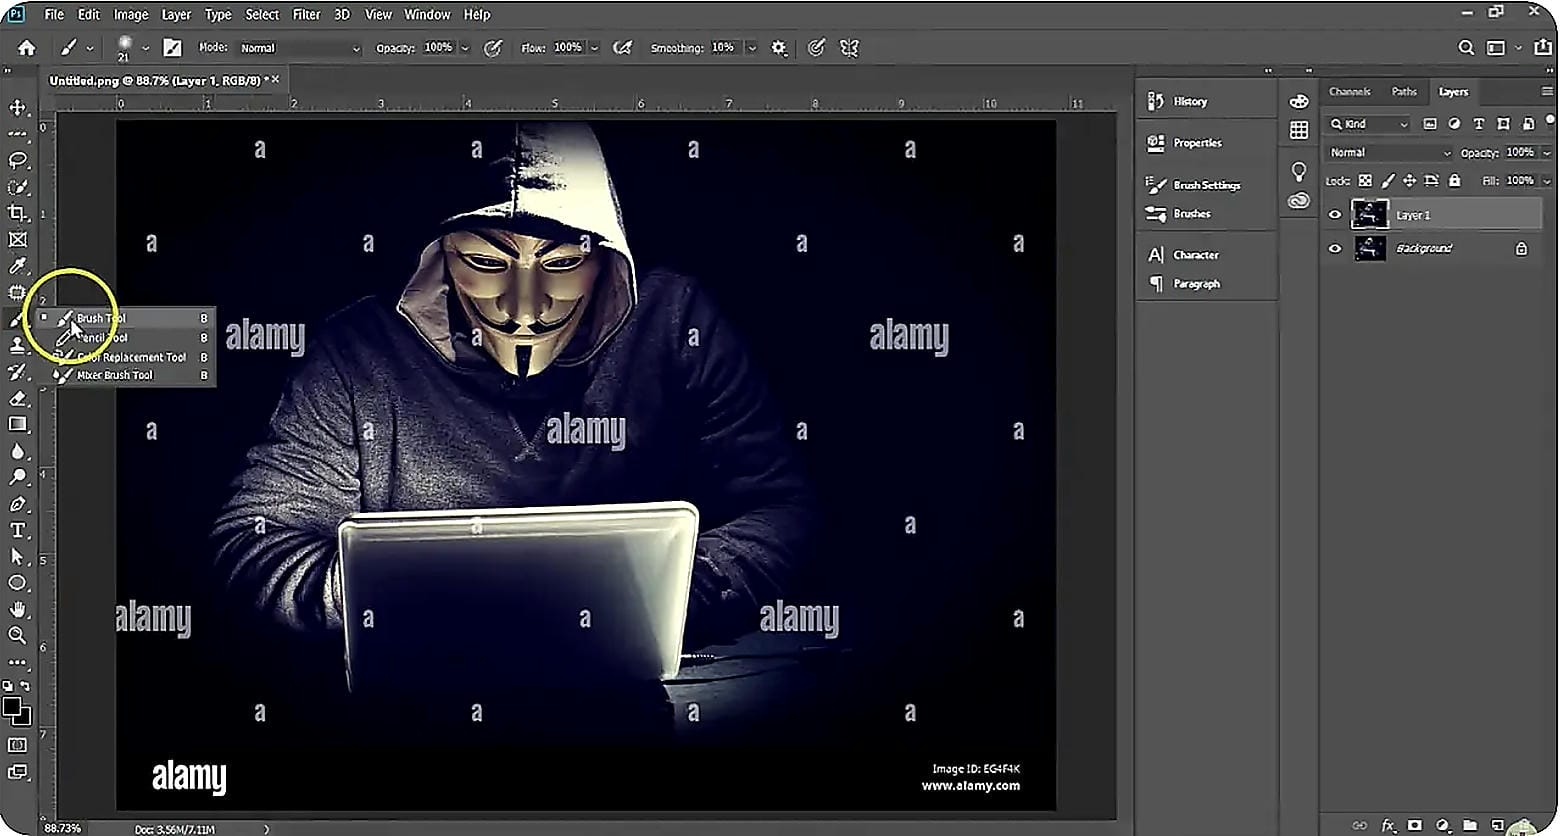Expand the layer Kind filter dropdown

pos(1369,124)
